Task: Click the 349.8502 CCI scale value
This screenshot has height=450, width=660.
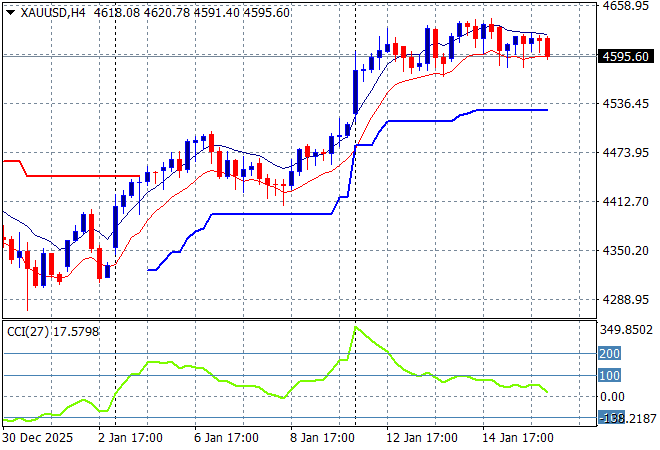Action: point(627,330)
